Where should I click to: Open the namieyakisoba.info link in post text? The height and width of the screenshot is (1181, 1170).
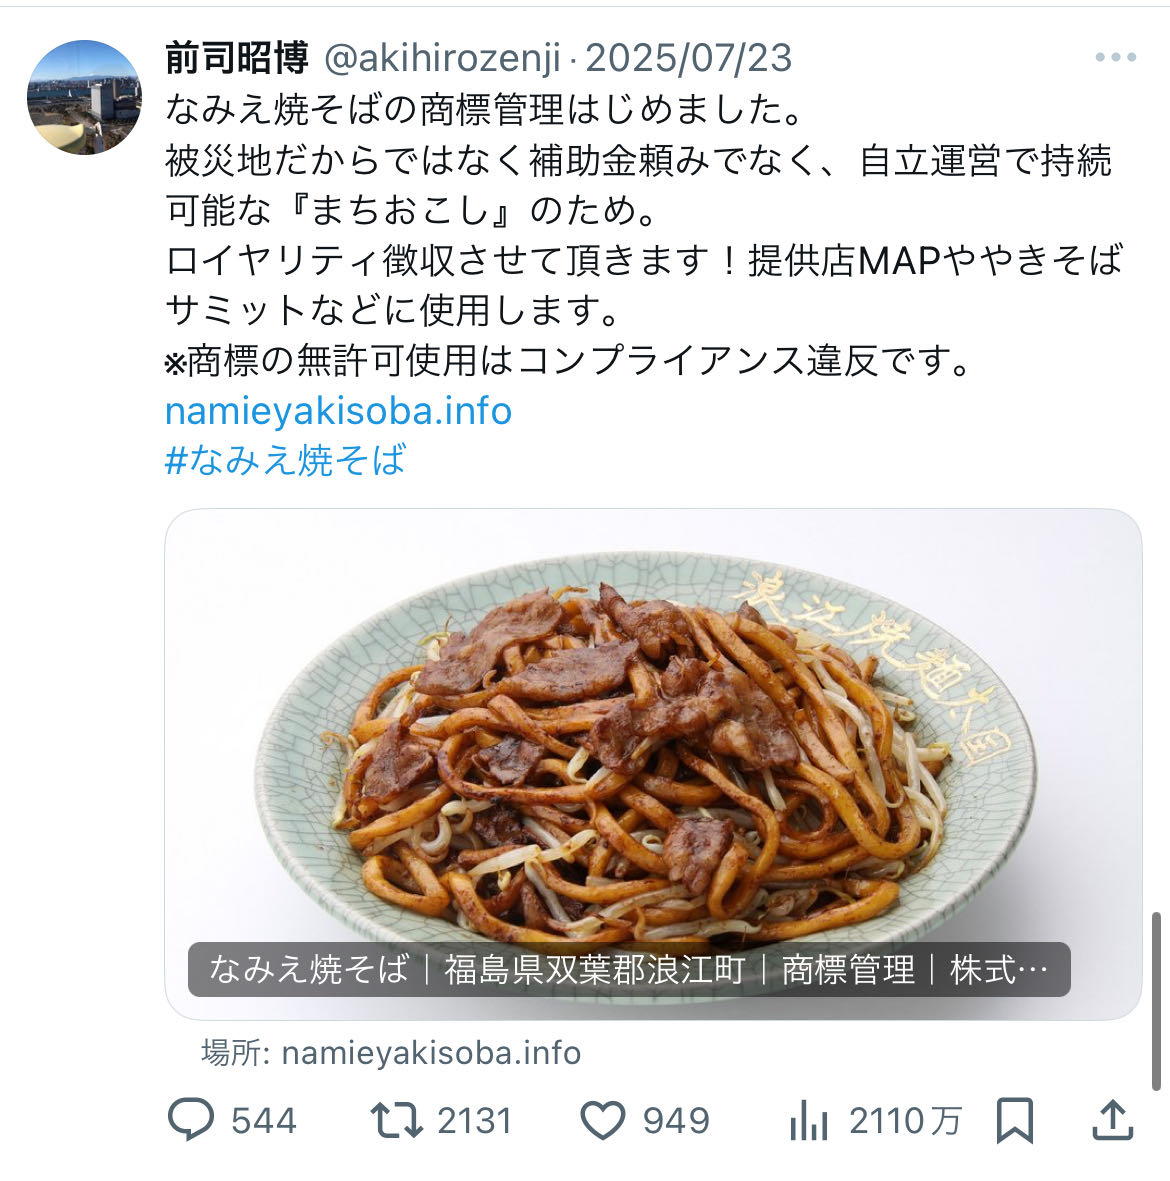click(x=338, y=411)
